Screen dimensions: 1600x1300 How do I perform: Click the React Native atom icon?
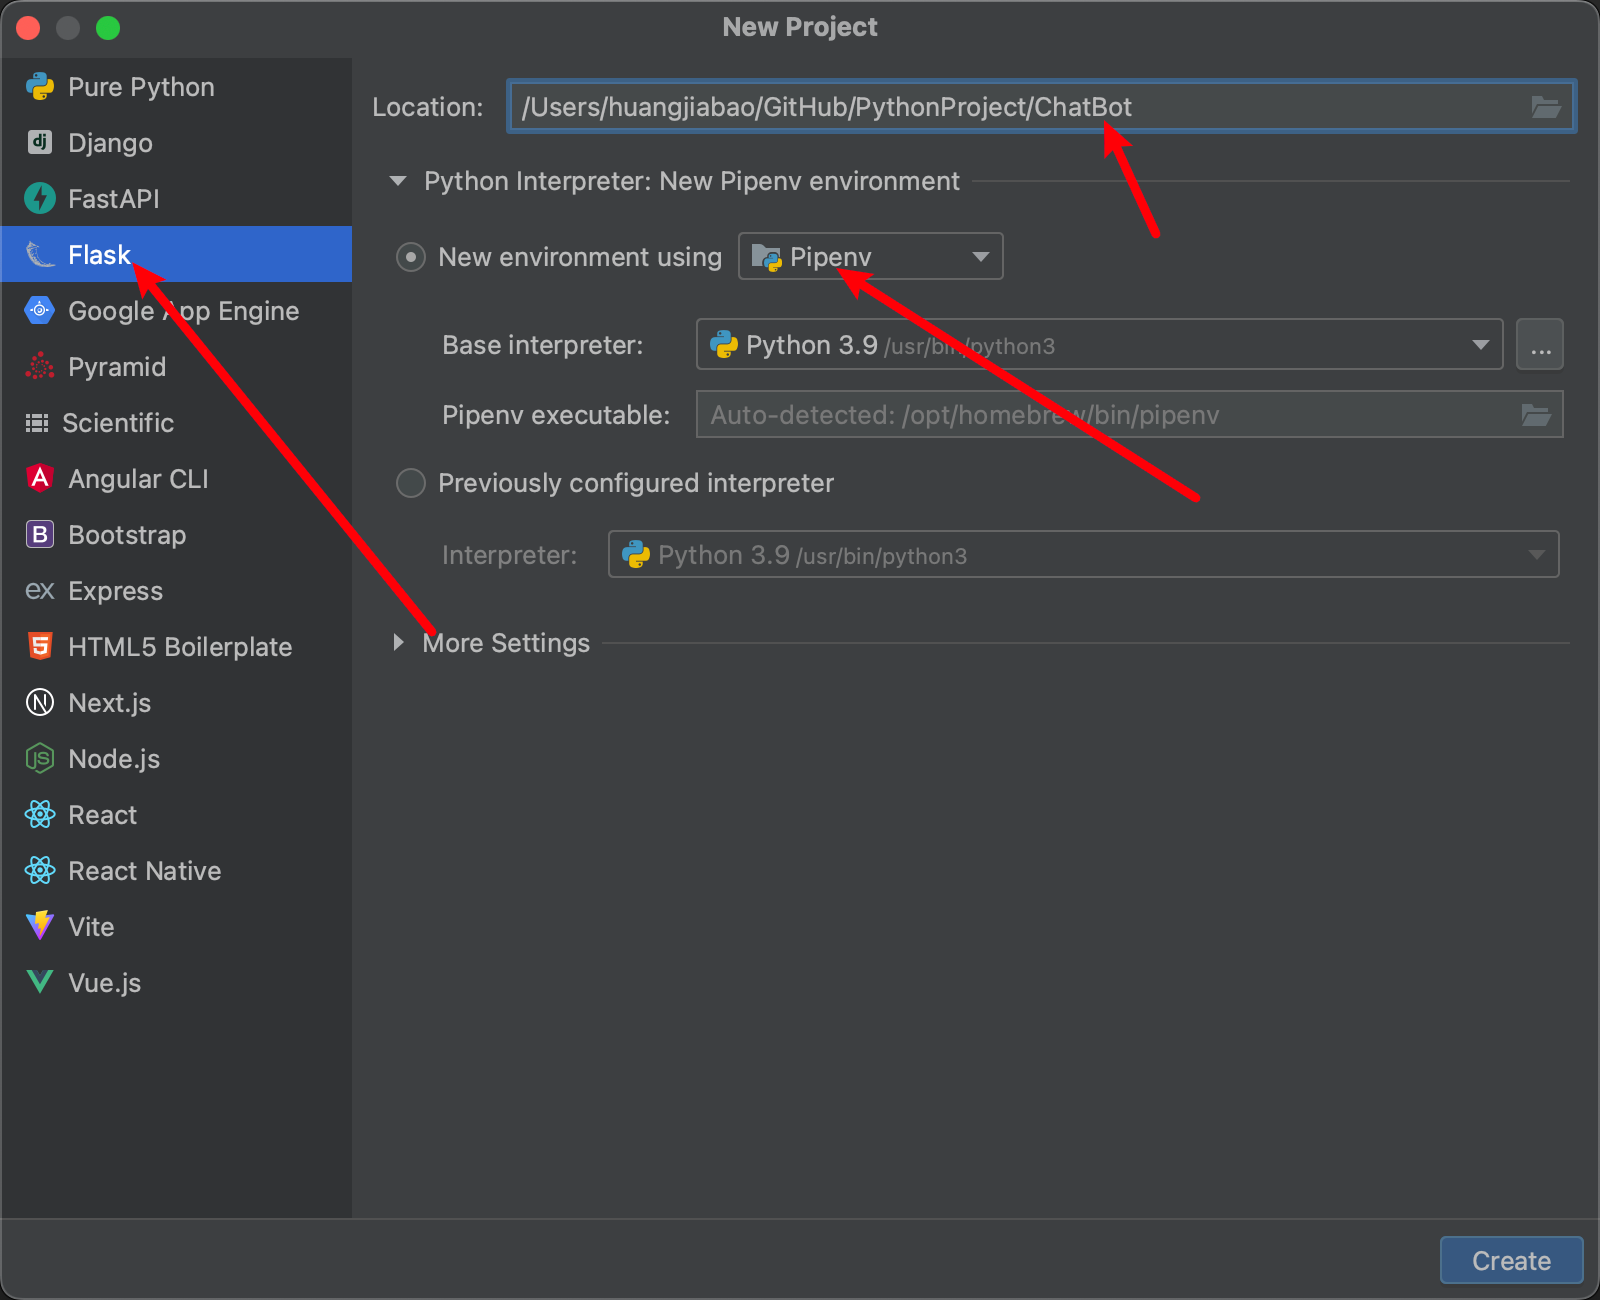pyautogui.click(x=40, y=871)
